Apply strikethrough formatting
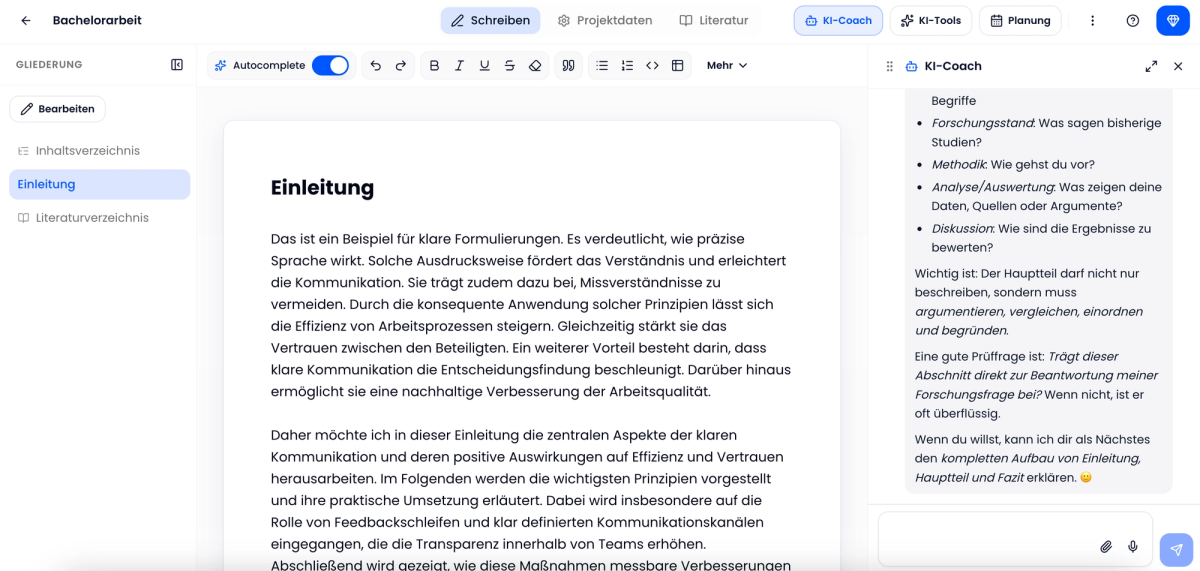This screenshot has width=1200, height=571. [x=510, y=65]
